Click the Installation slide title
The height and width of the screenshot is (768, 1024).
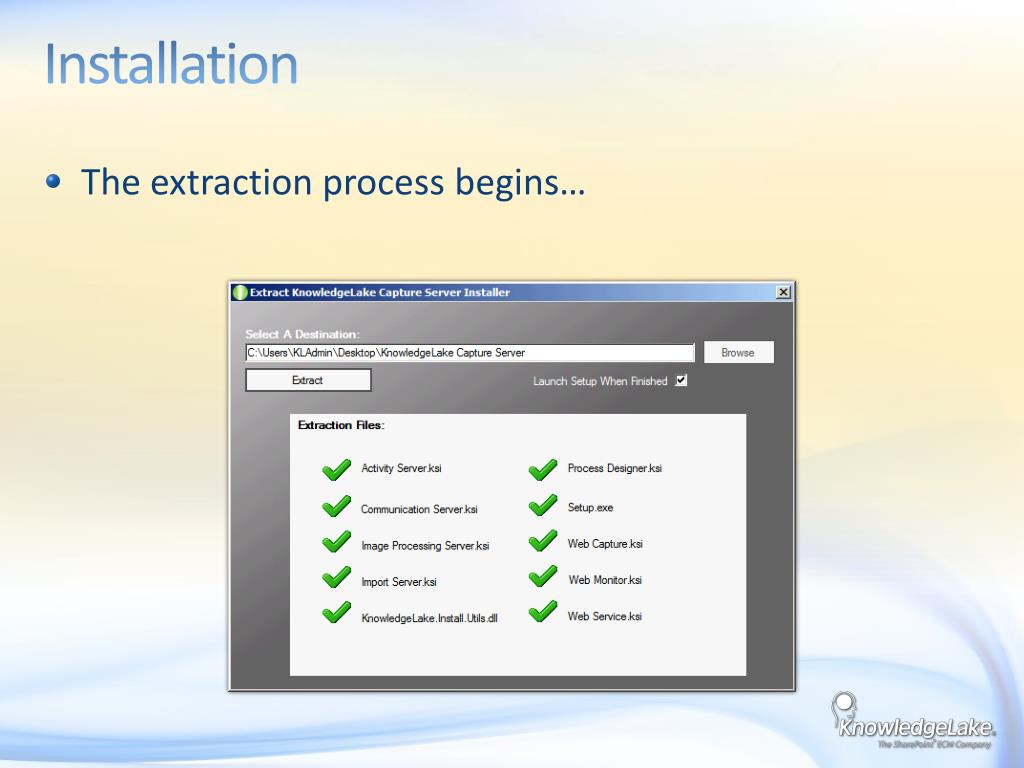[x=171, y=63]
